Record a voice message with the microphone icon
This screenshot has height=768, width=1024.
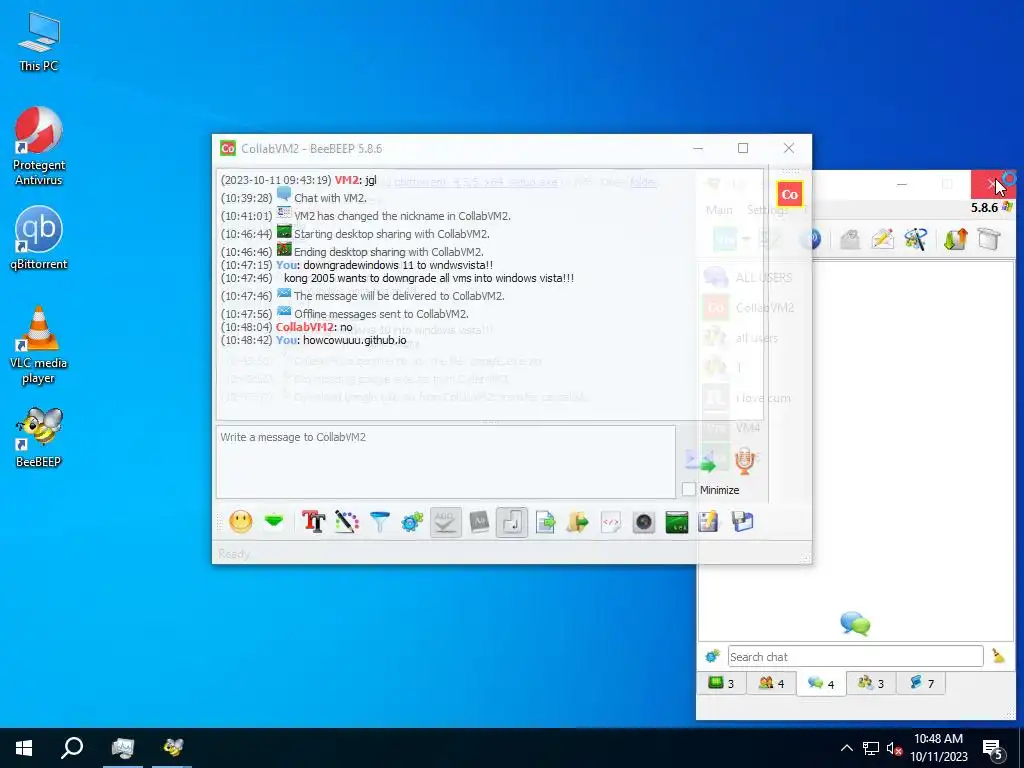point(744,460)
